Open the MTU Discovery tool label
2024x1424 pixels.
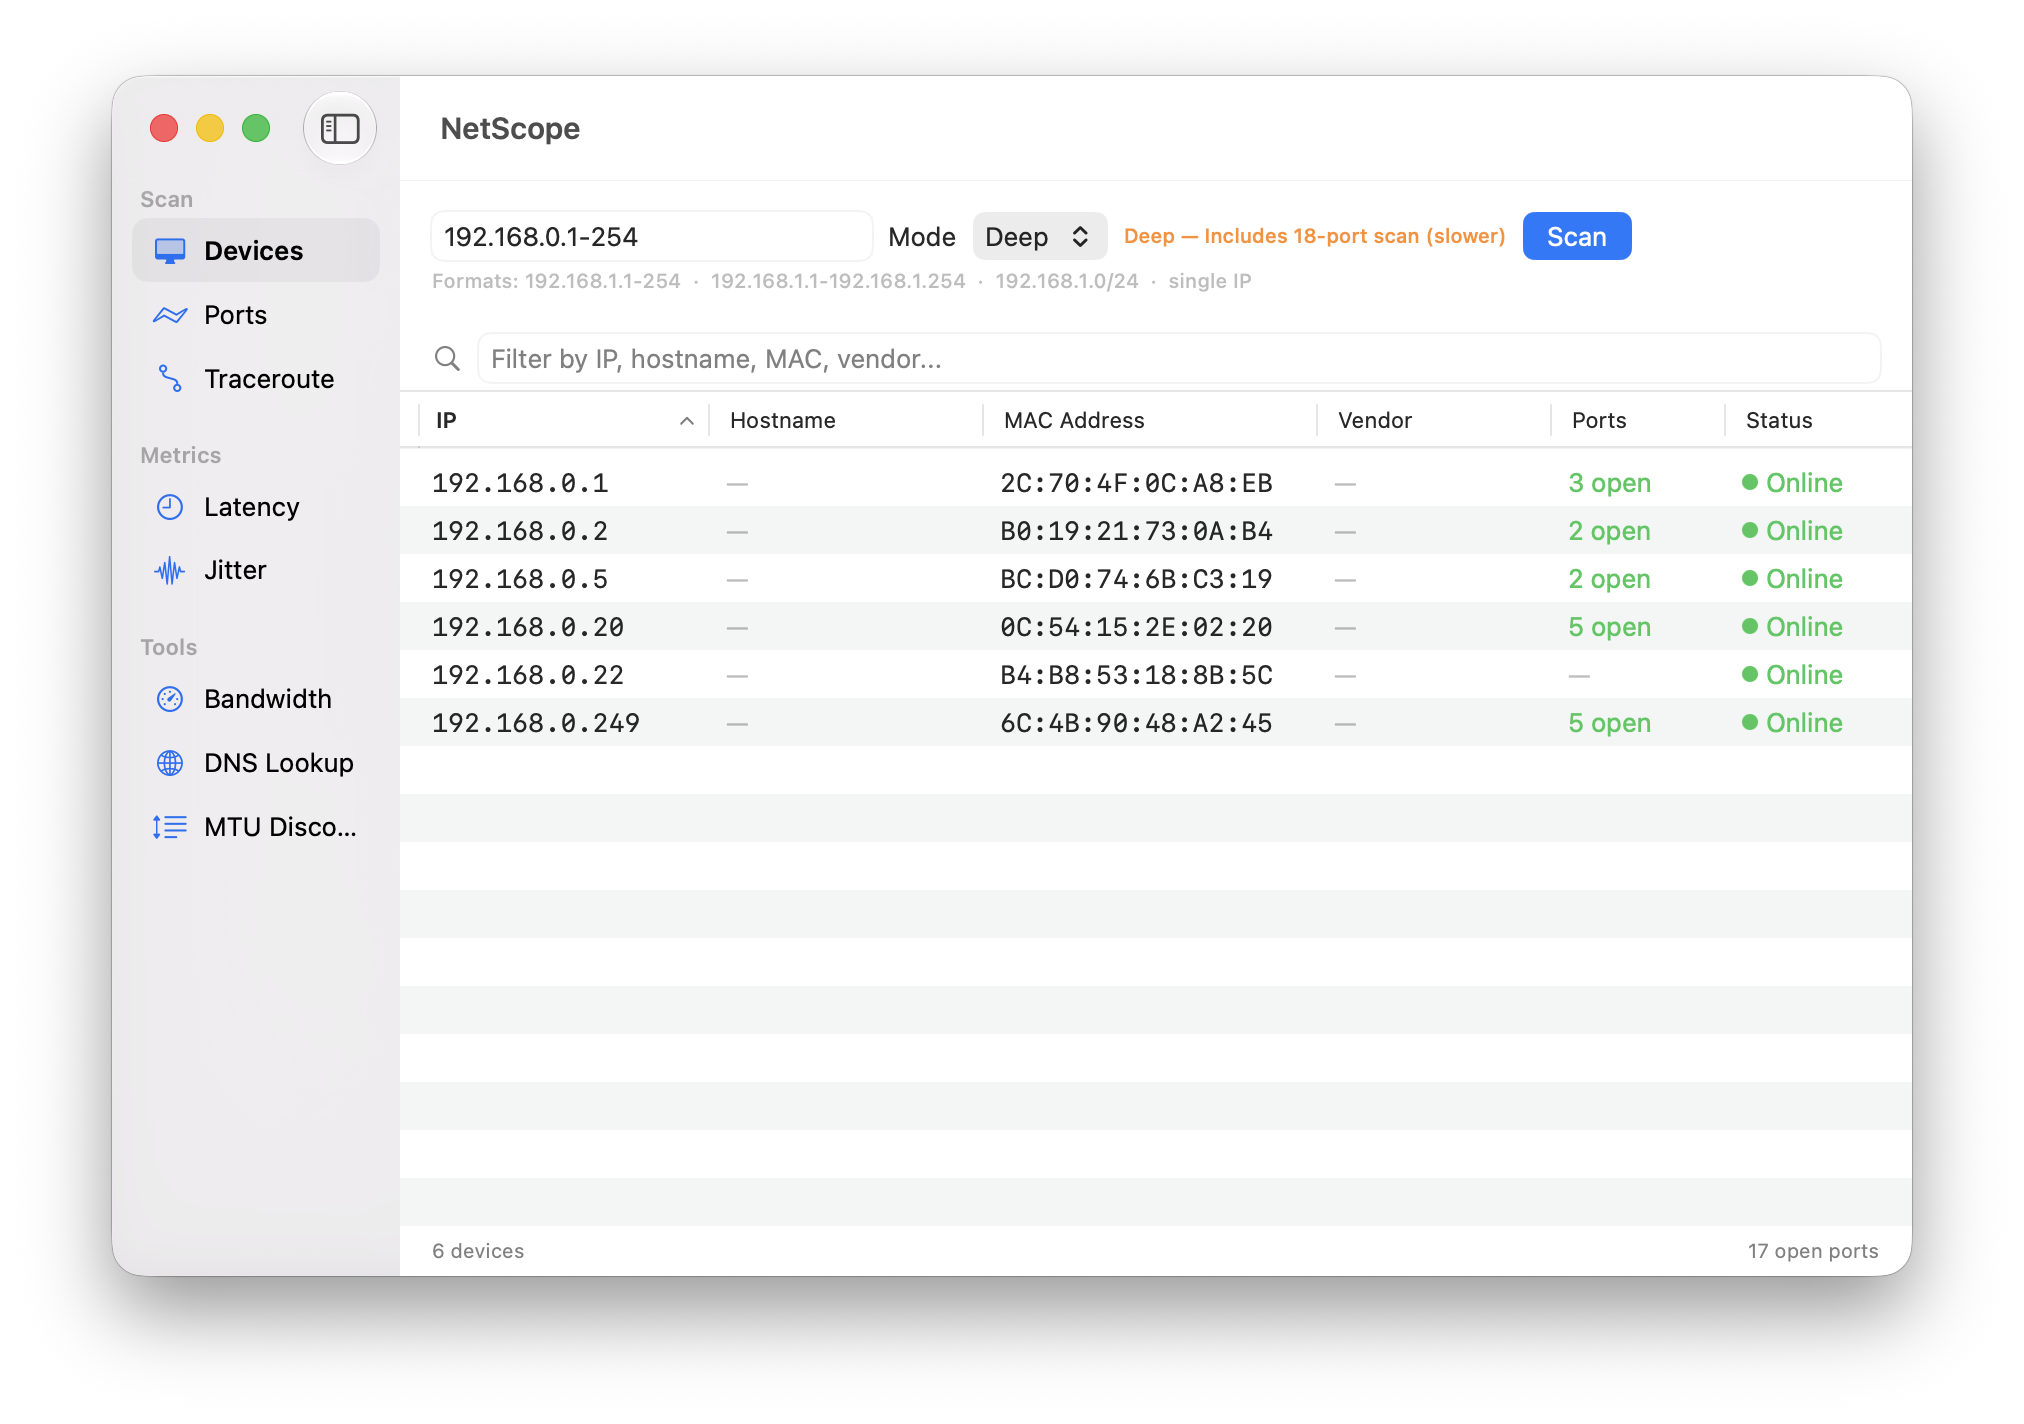coord(280,827)
